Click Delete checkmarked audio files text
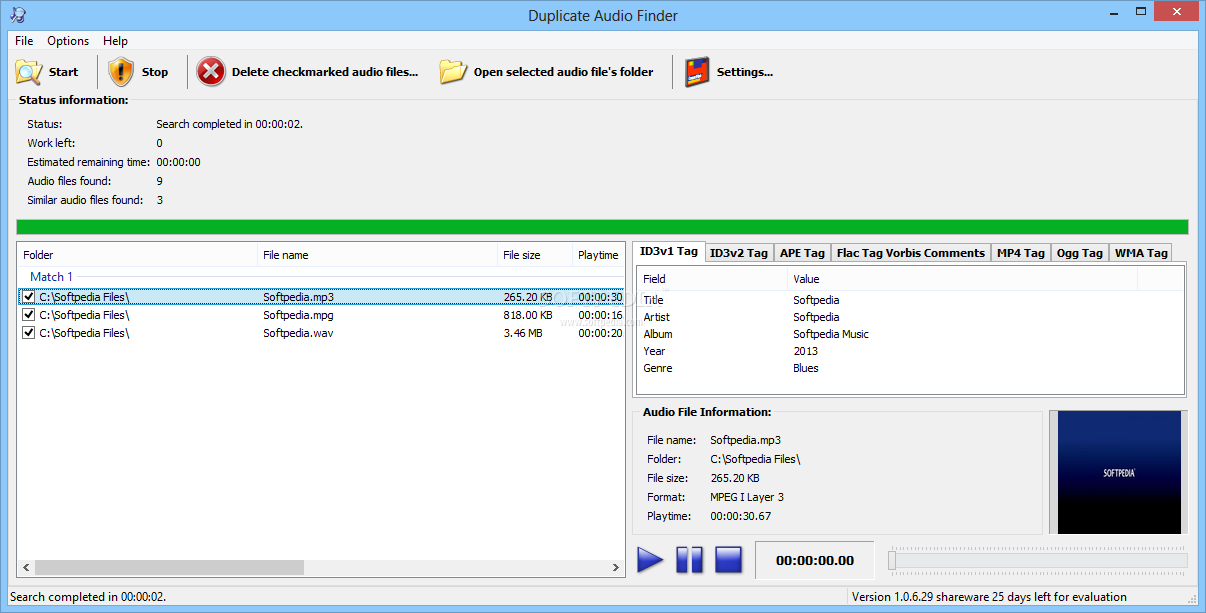The height and width of the screenshot is (613, 1206). (325, 72)
